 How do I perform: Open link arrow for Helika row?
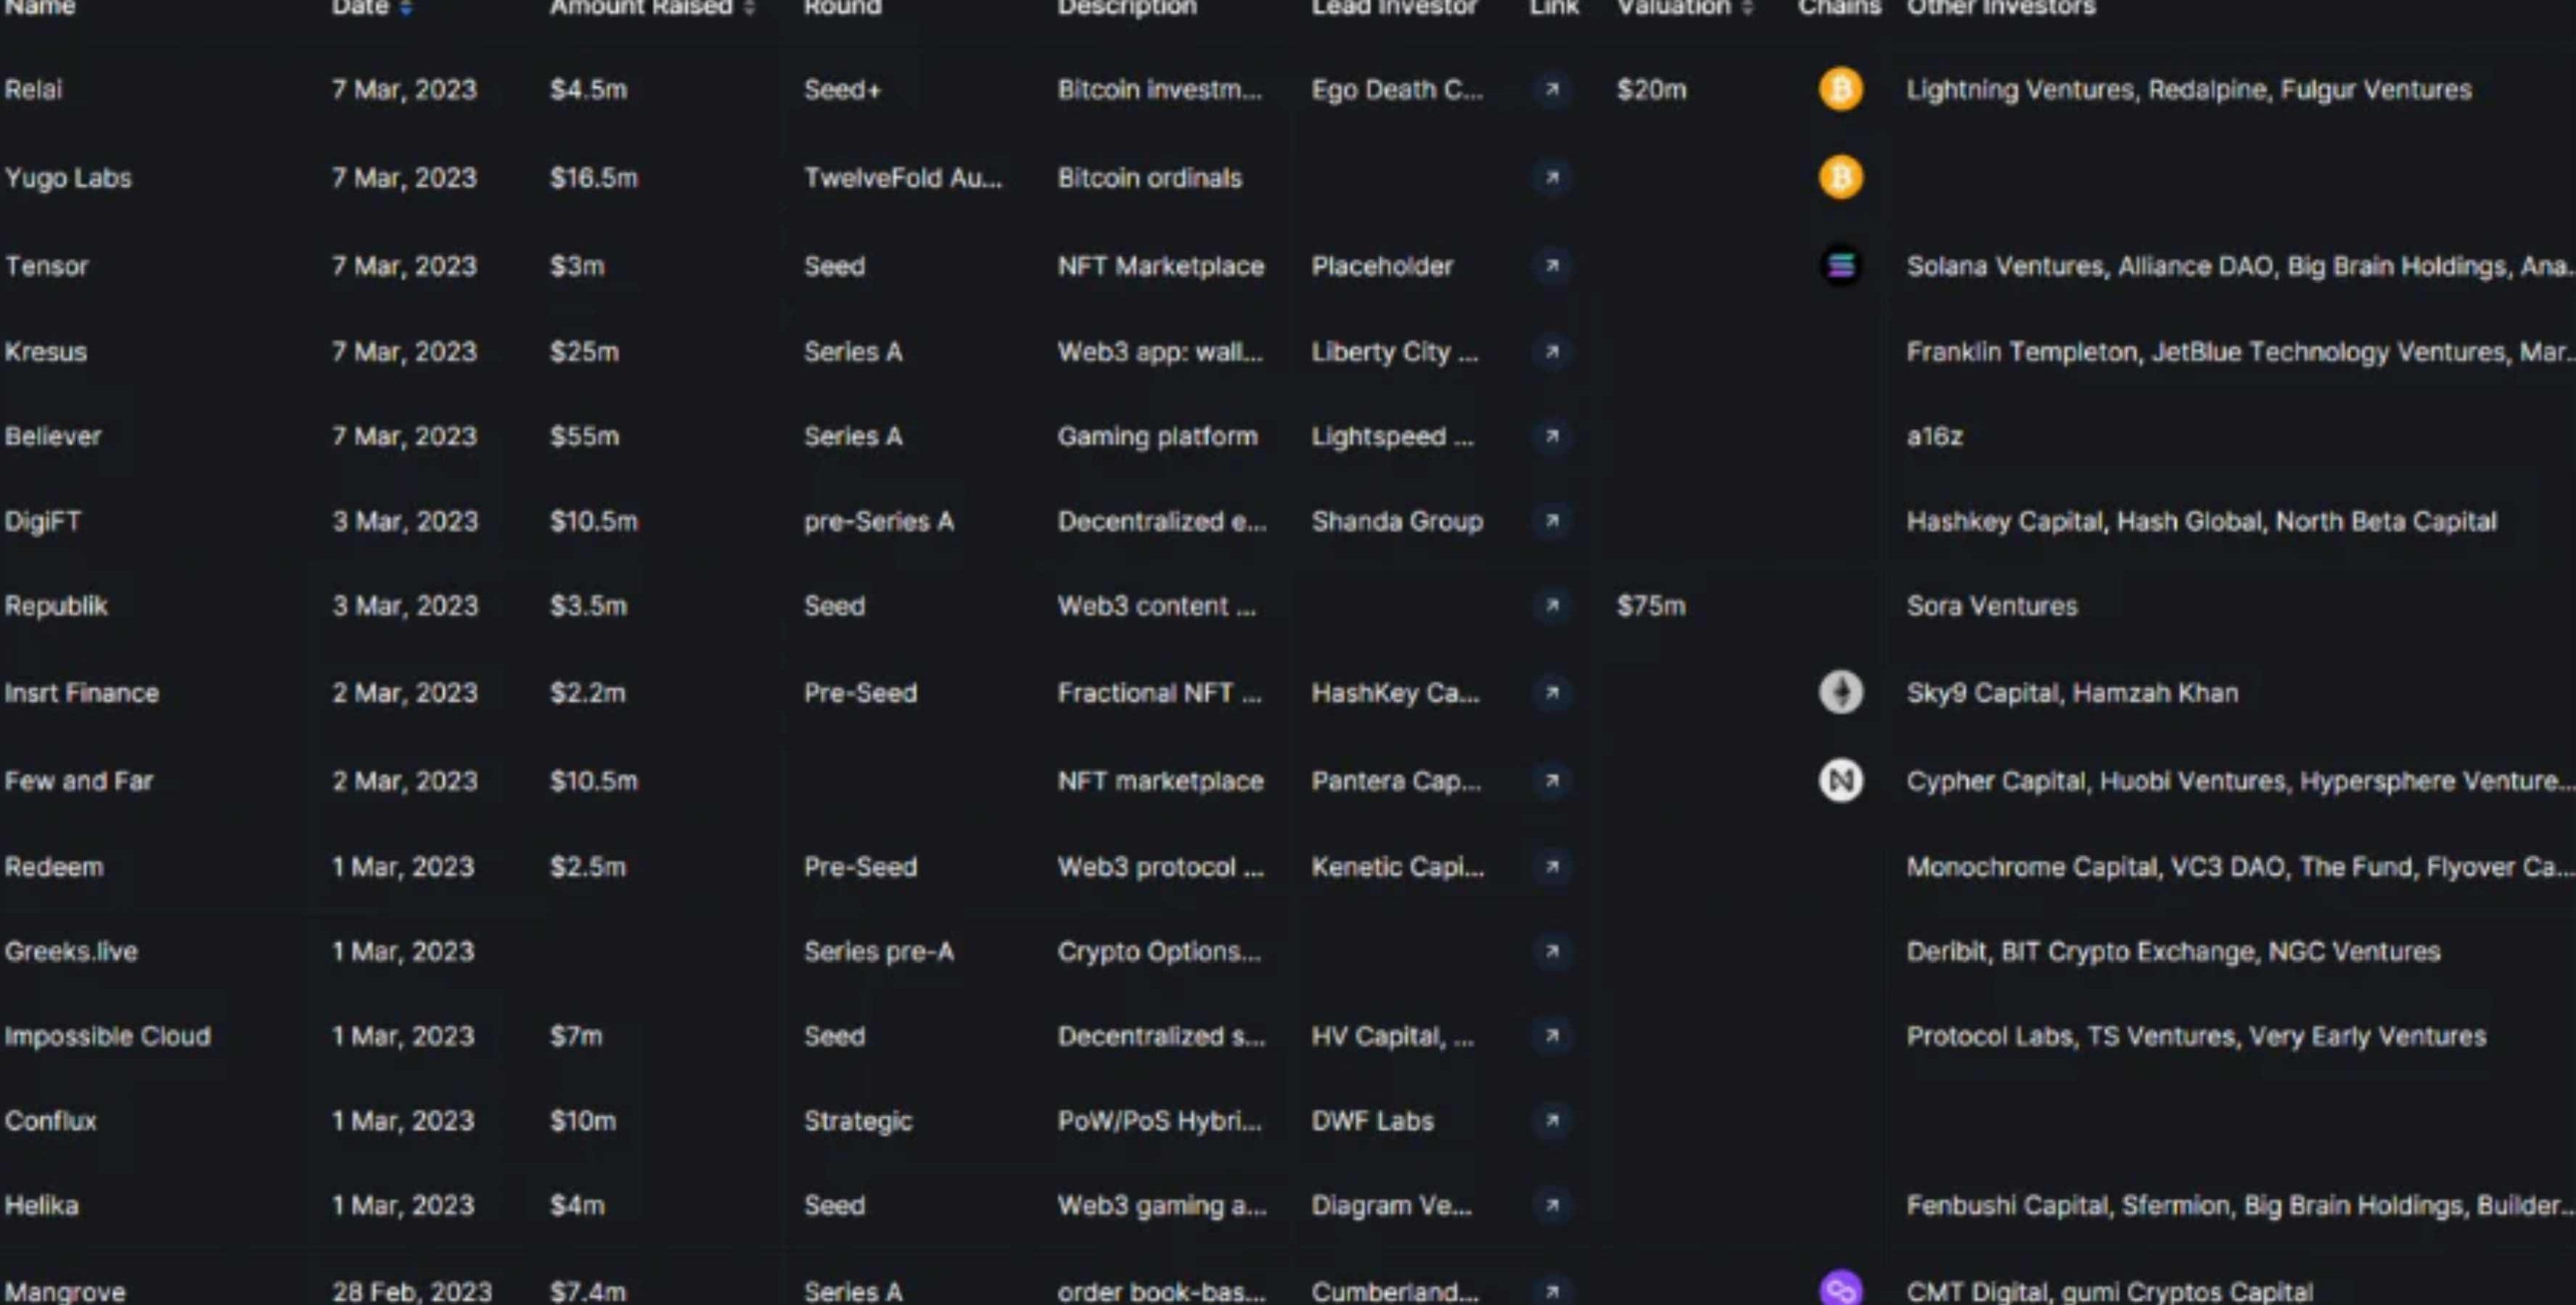point(1552,1205)
